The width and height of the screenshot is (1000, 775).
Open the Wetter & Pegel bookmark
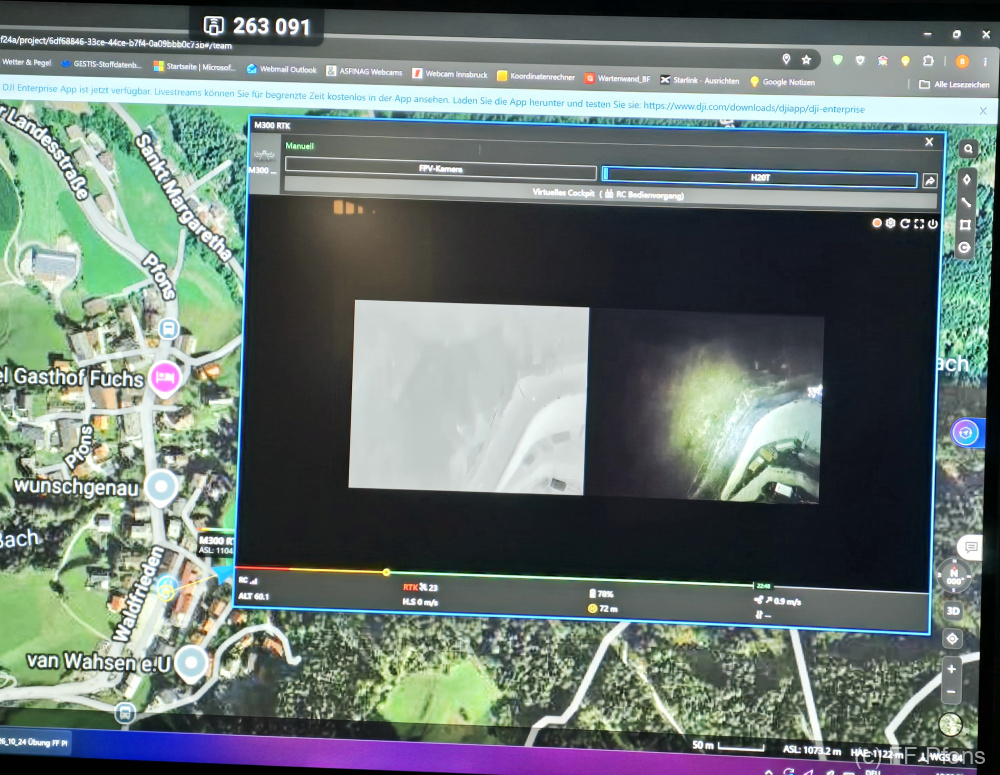point(26,62)
